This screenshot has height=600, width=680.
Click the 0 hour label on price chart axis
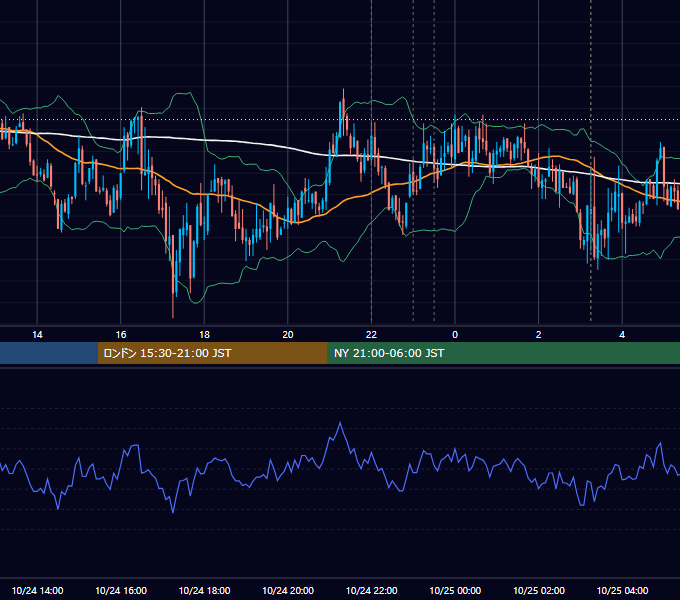pos(455,335)
